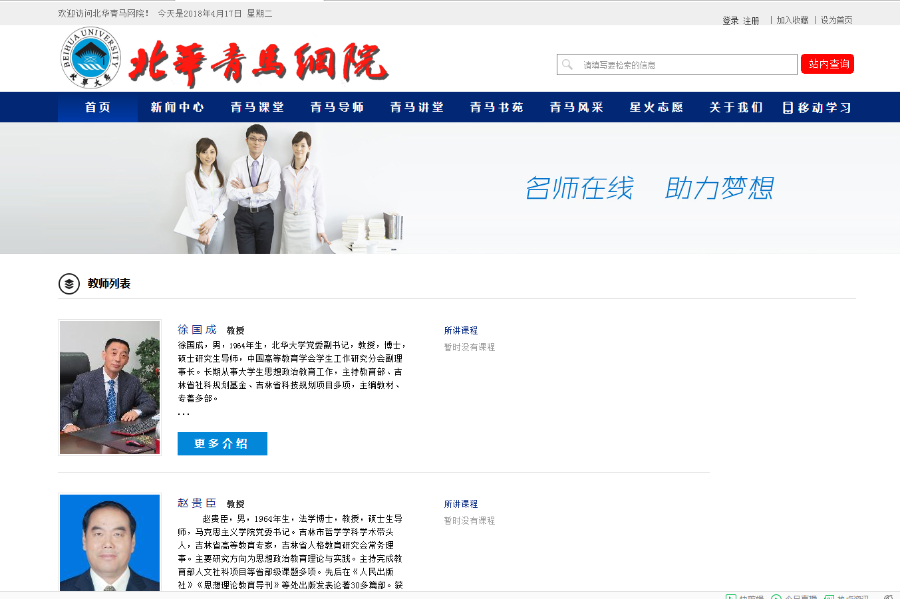Open teacher name link 徐国成
900x599 pixels.
tap(197, 329)
